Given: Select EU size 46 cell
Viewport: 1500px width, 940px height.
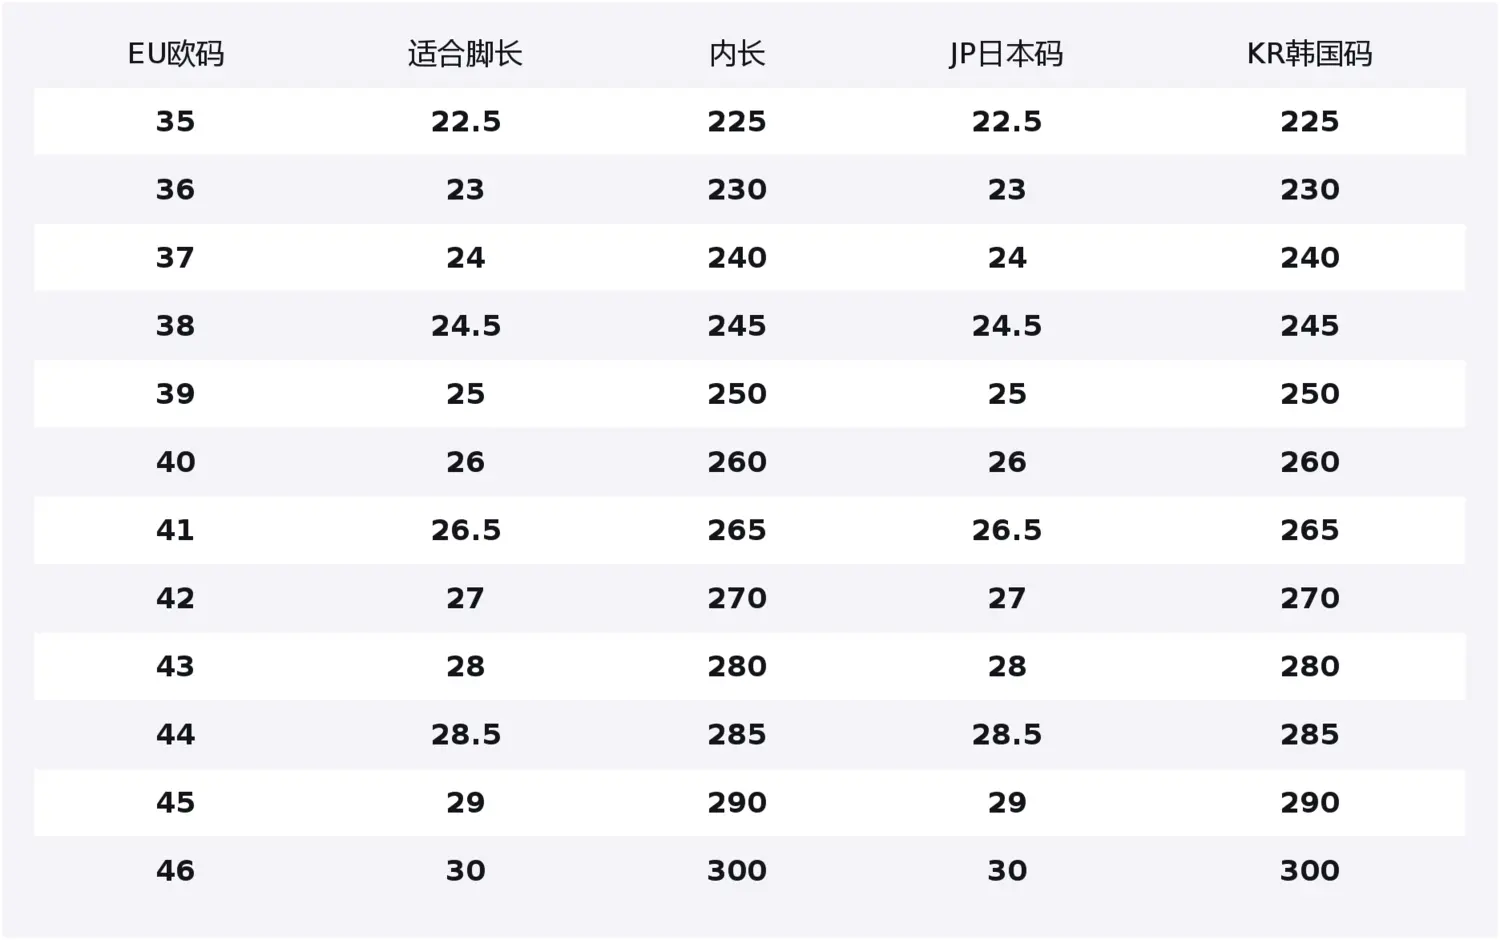Looking at the screenshot, I should point(176,871).
